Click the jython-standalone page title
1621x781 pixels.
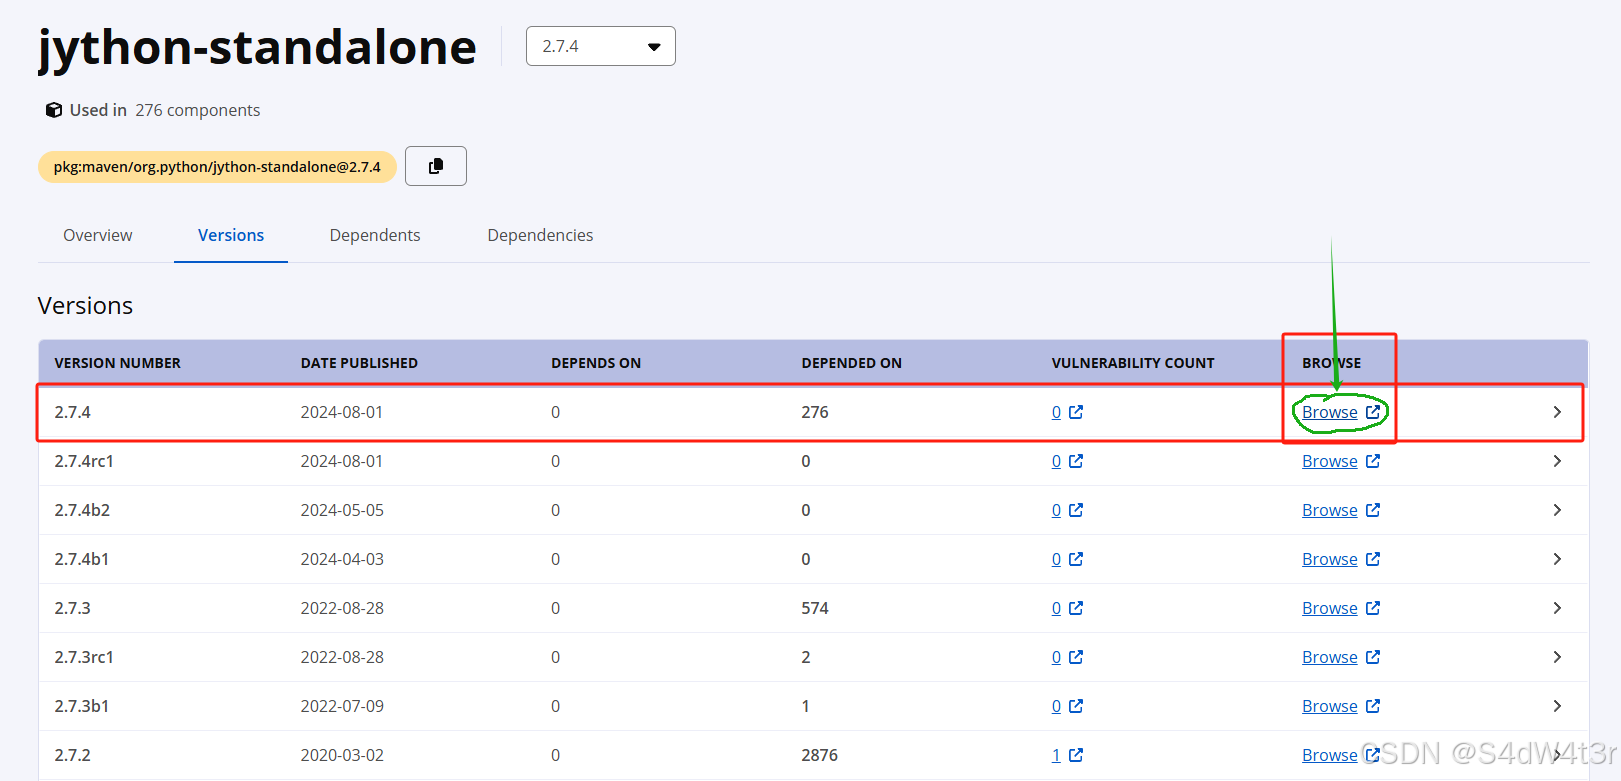tap(257, 48)
